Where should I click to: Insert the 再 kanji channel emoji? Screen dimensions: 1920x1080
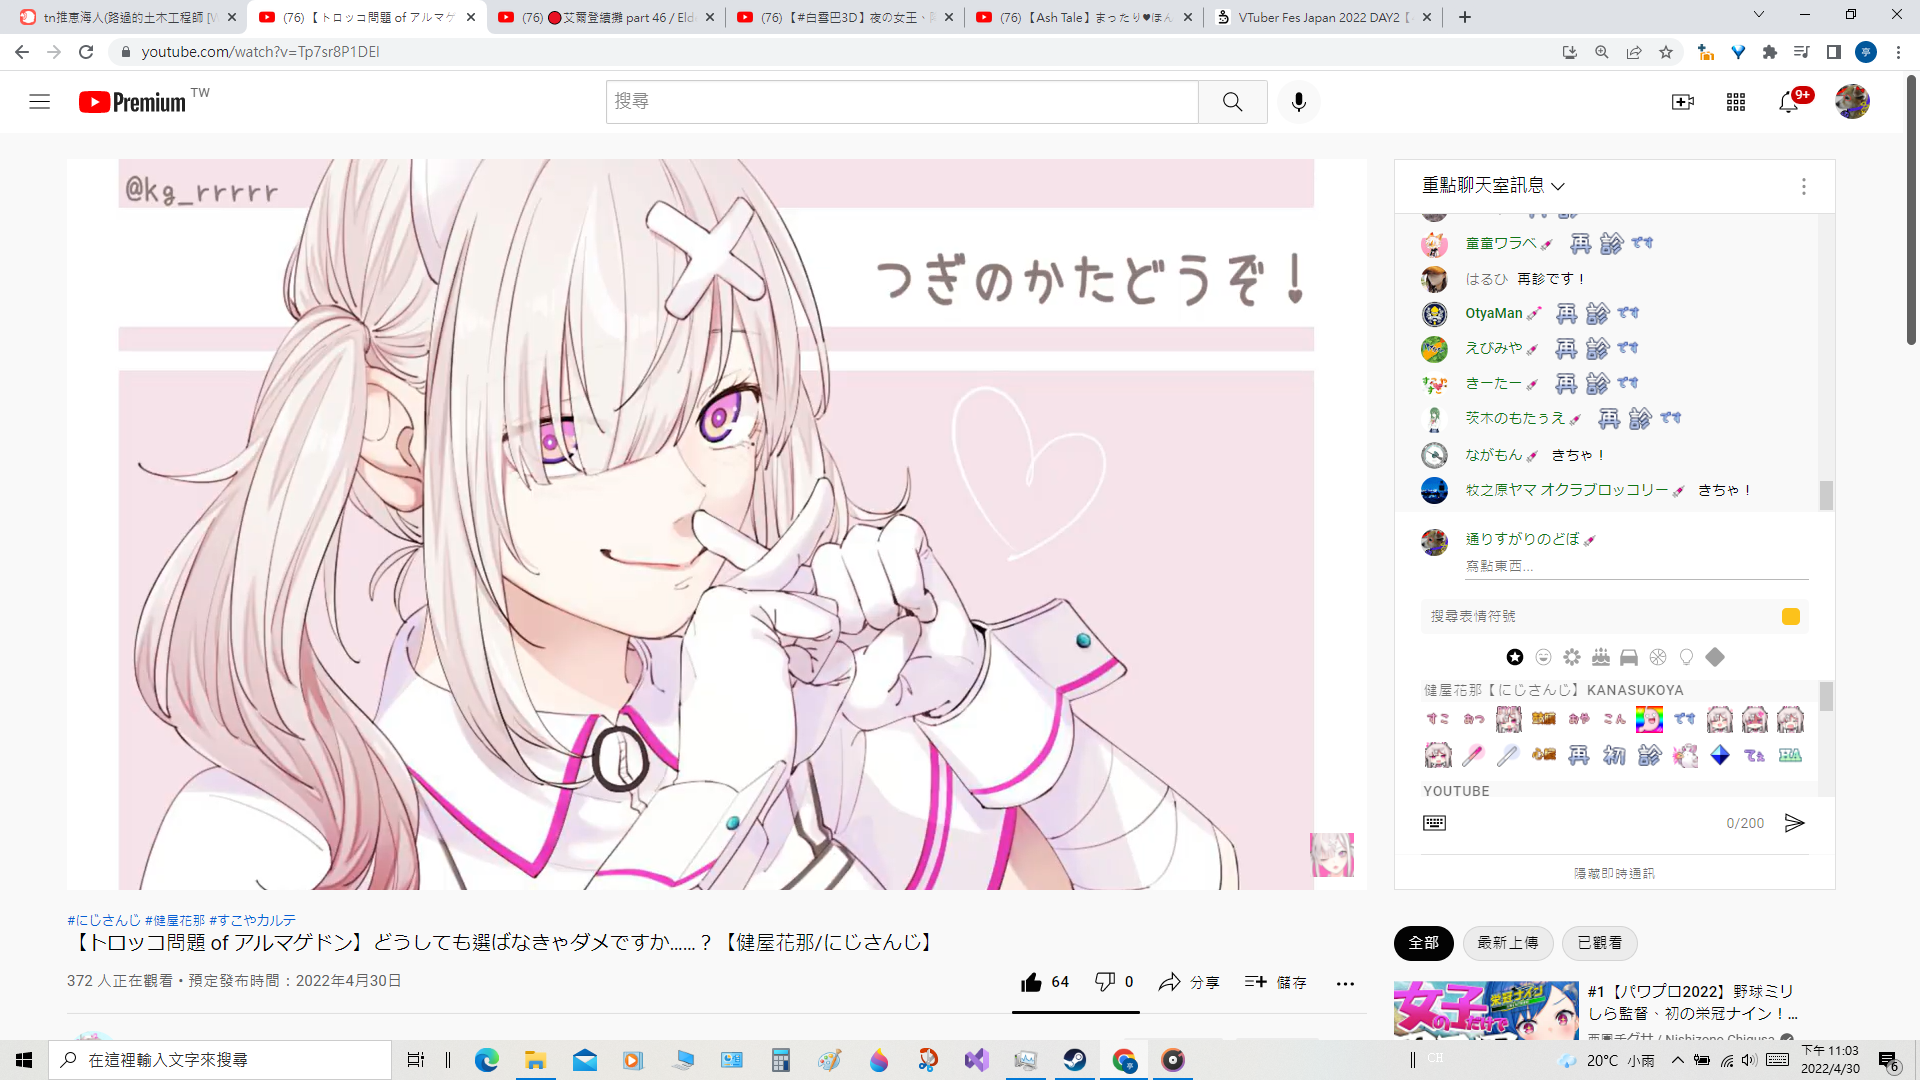(1579, 755)
